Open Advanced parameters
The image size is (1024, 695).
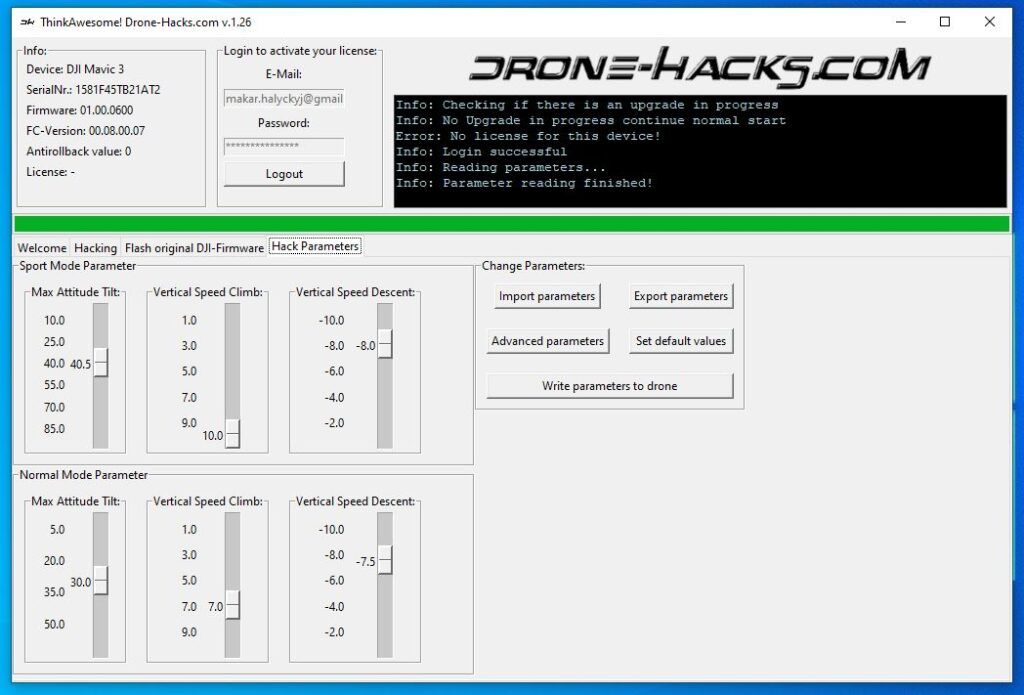[x=547, y=341]
